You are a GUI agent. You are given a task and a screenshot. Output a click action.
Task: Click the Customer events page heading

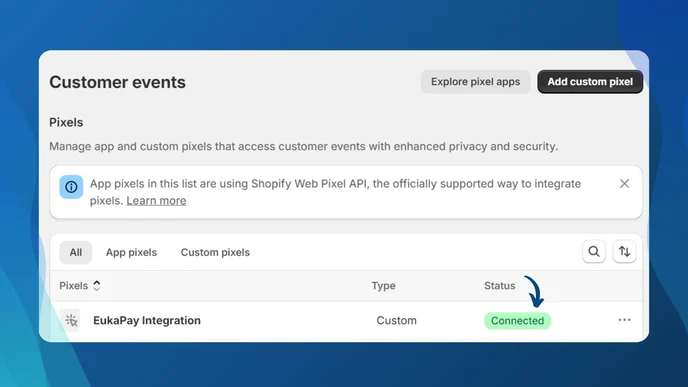click(x=117, y=82)
